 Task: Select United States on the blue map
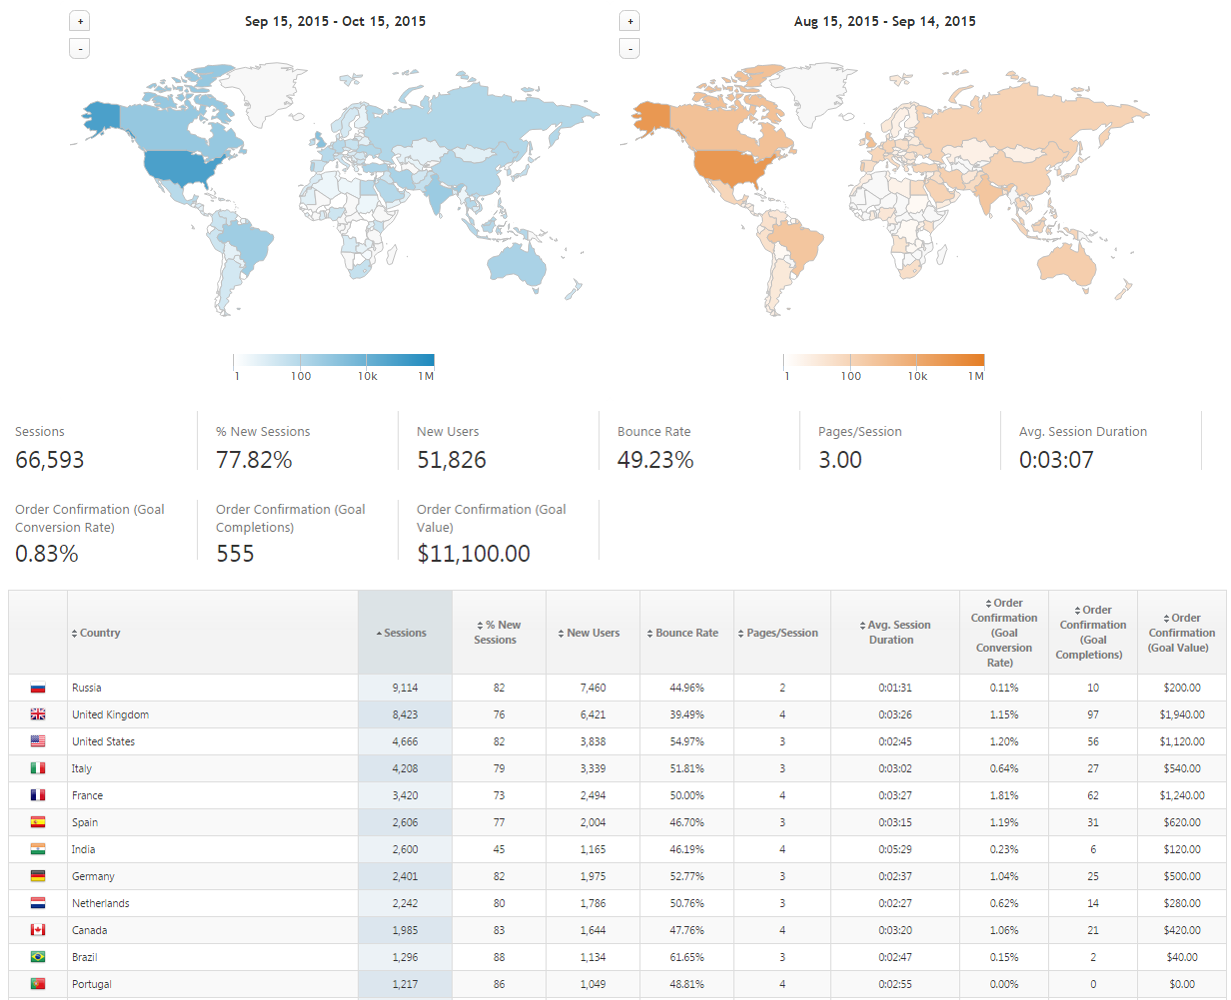(x=180, y=168)
